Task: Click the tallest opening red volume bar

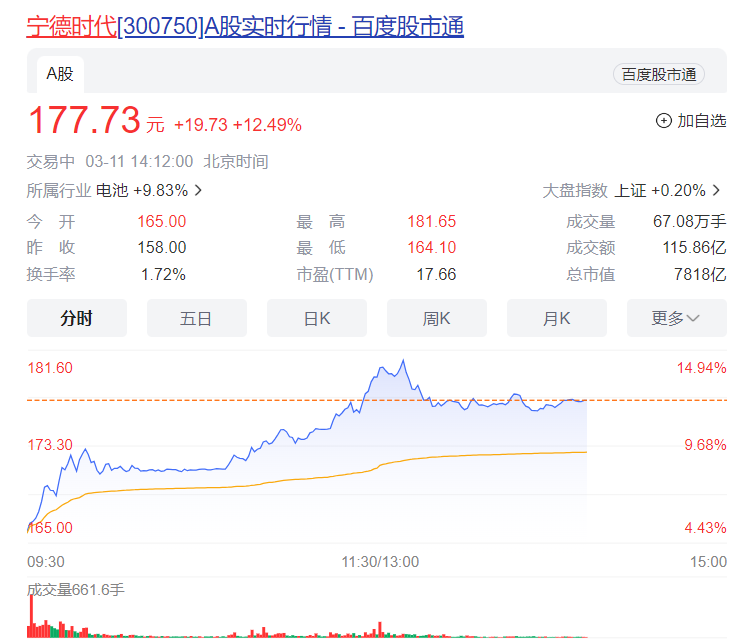Action: click(32, 616)
